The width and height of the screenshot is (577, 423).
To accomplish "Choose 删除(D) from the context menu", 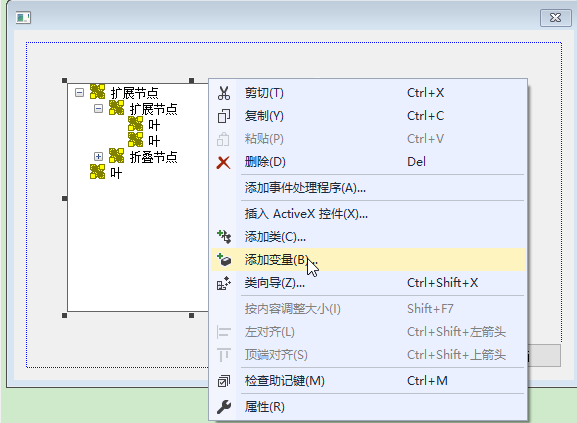I will [368, 162].
